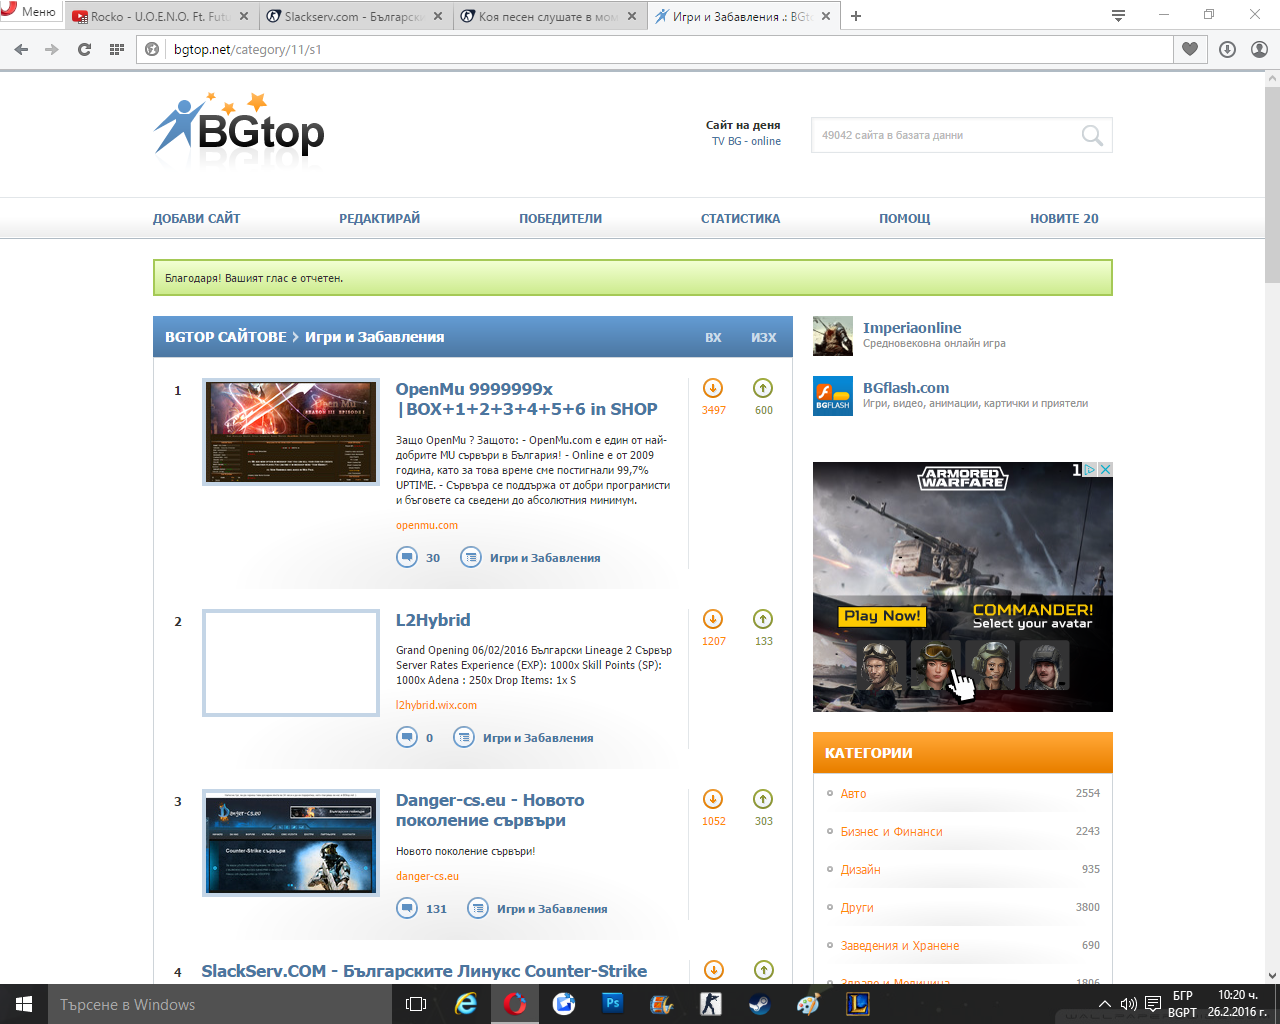This screenshot has height=1024, width=1280.
Task: Open the 'Дизайн' category
Action: click(x=860, y=869)
